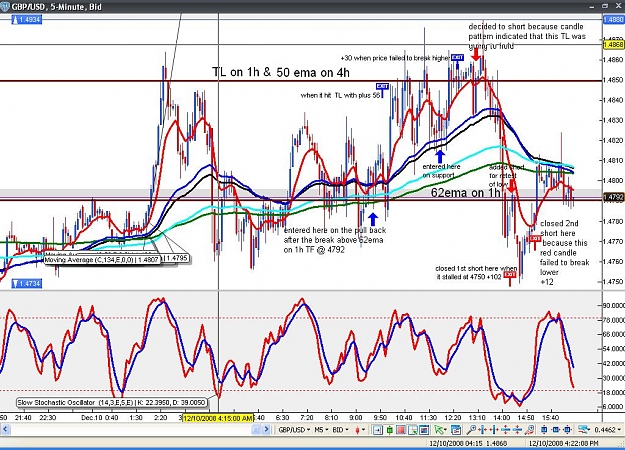
Task: Click the chart shift icon with right arrow
Action: coord(377,430)
